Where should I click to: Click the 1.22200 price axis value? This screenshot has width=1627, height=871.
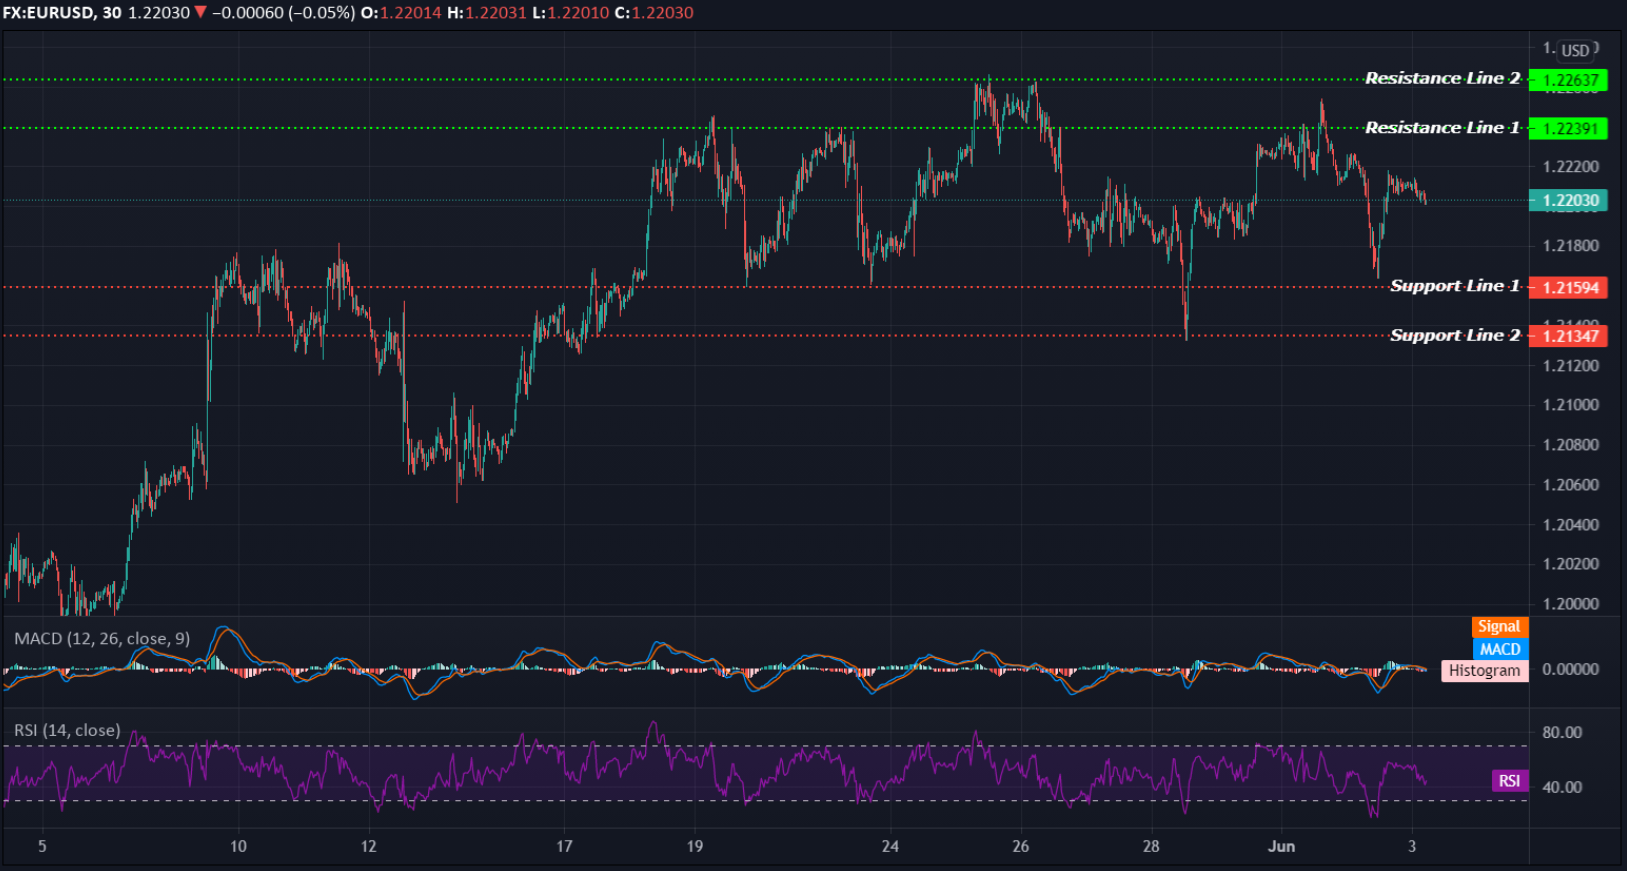[1570, 166]
